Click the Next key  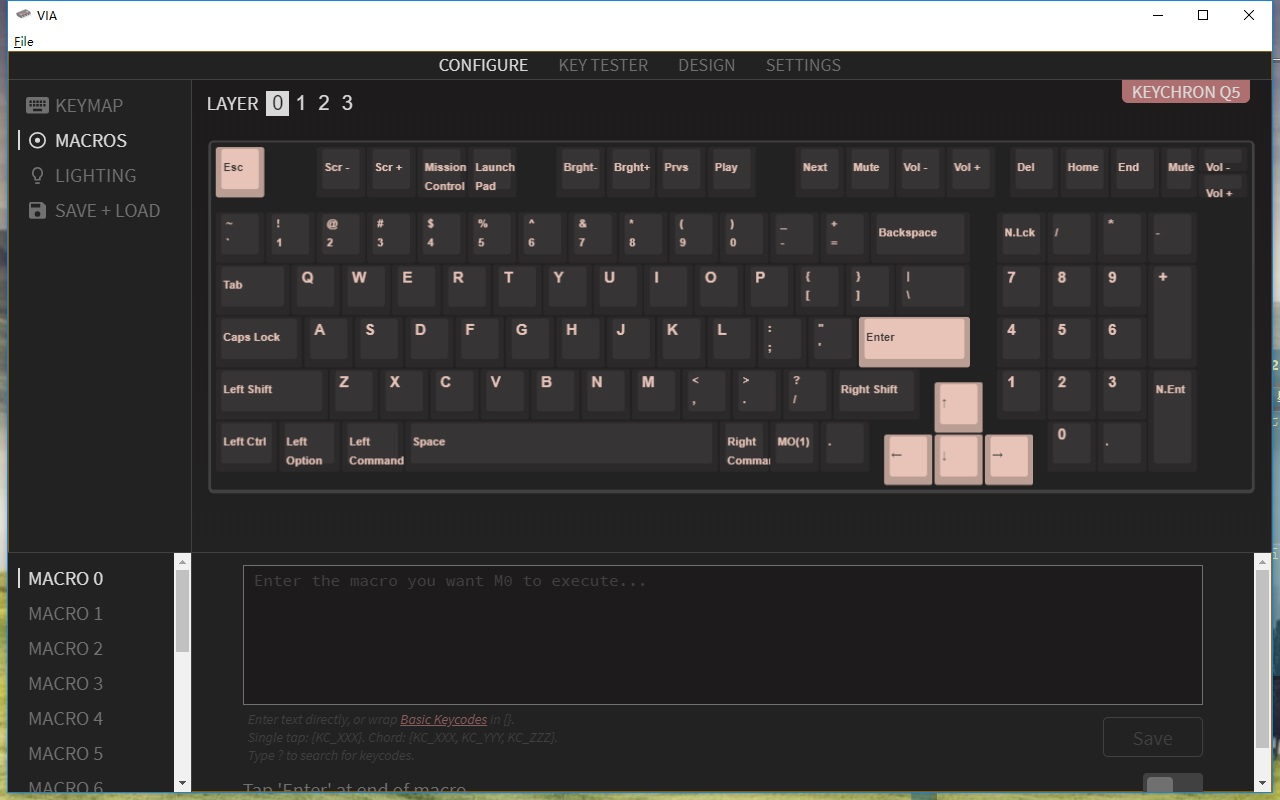(821, 172)
